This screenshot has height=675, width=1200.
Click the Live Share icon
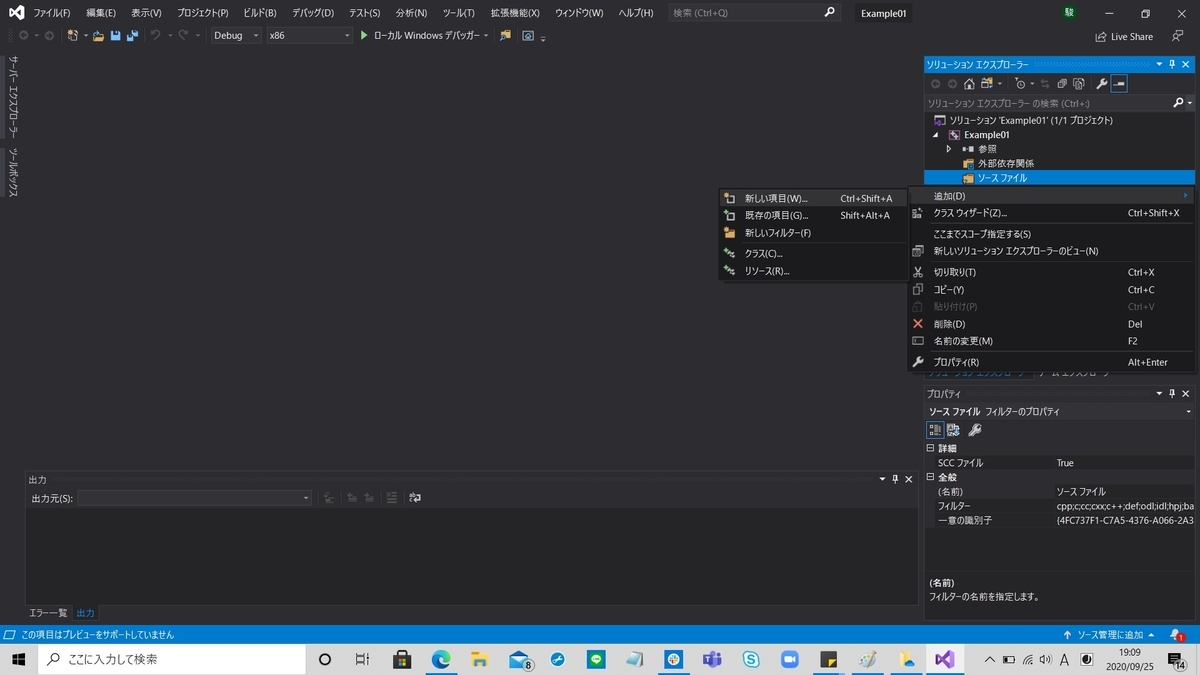pyautogui.click(x=1101, y=36)
